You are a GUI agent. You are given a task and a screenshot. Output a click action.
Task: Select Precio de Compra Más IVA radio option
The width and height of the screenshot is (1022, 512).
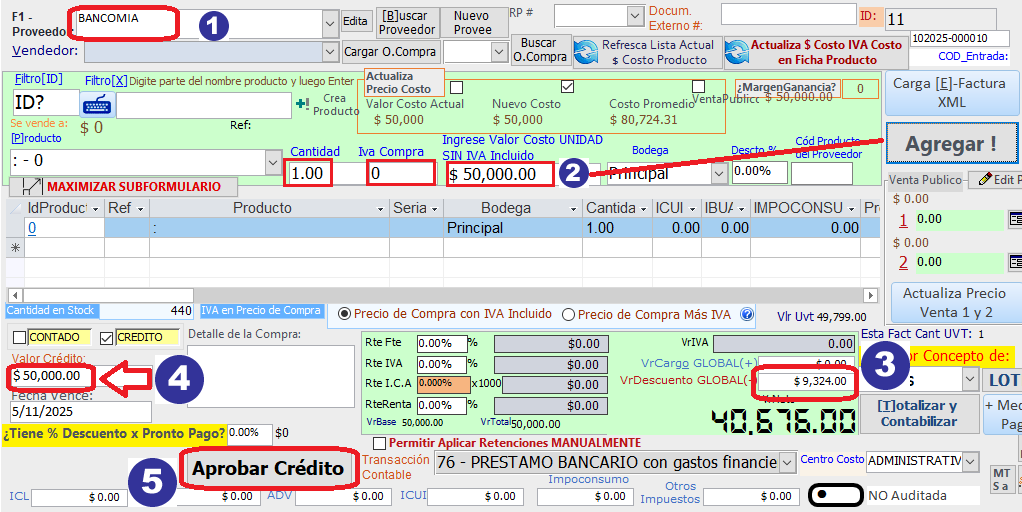568,313
